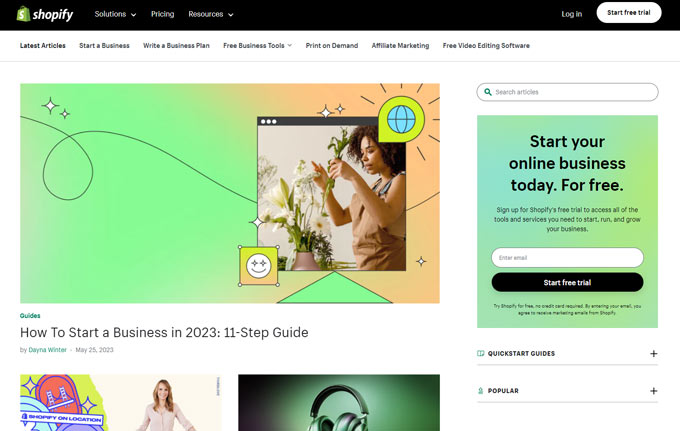Click the Shopify logo
Image resolution: width=680 pixels, height=431 pixels.
pos(45,14)
